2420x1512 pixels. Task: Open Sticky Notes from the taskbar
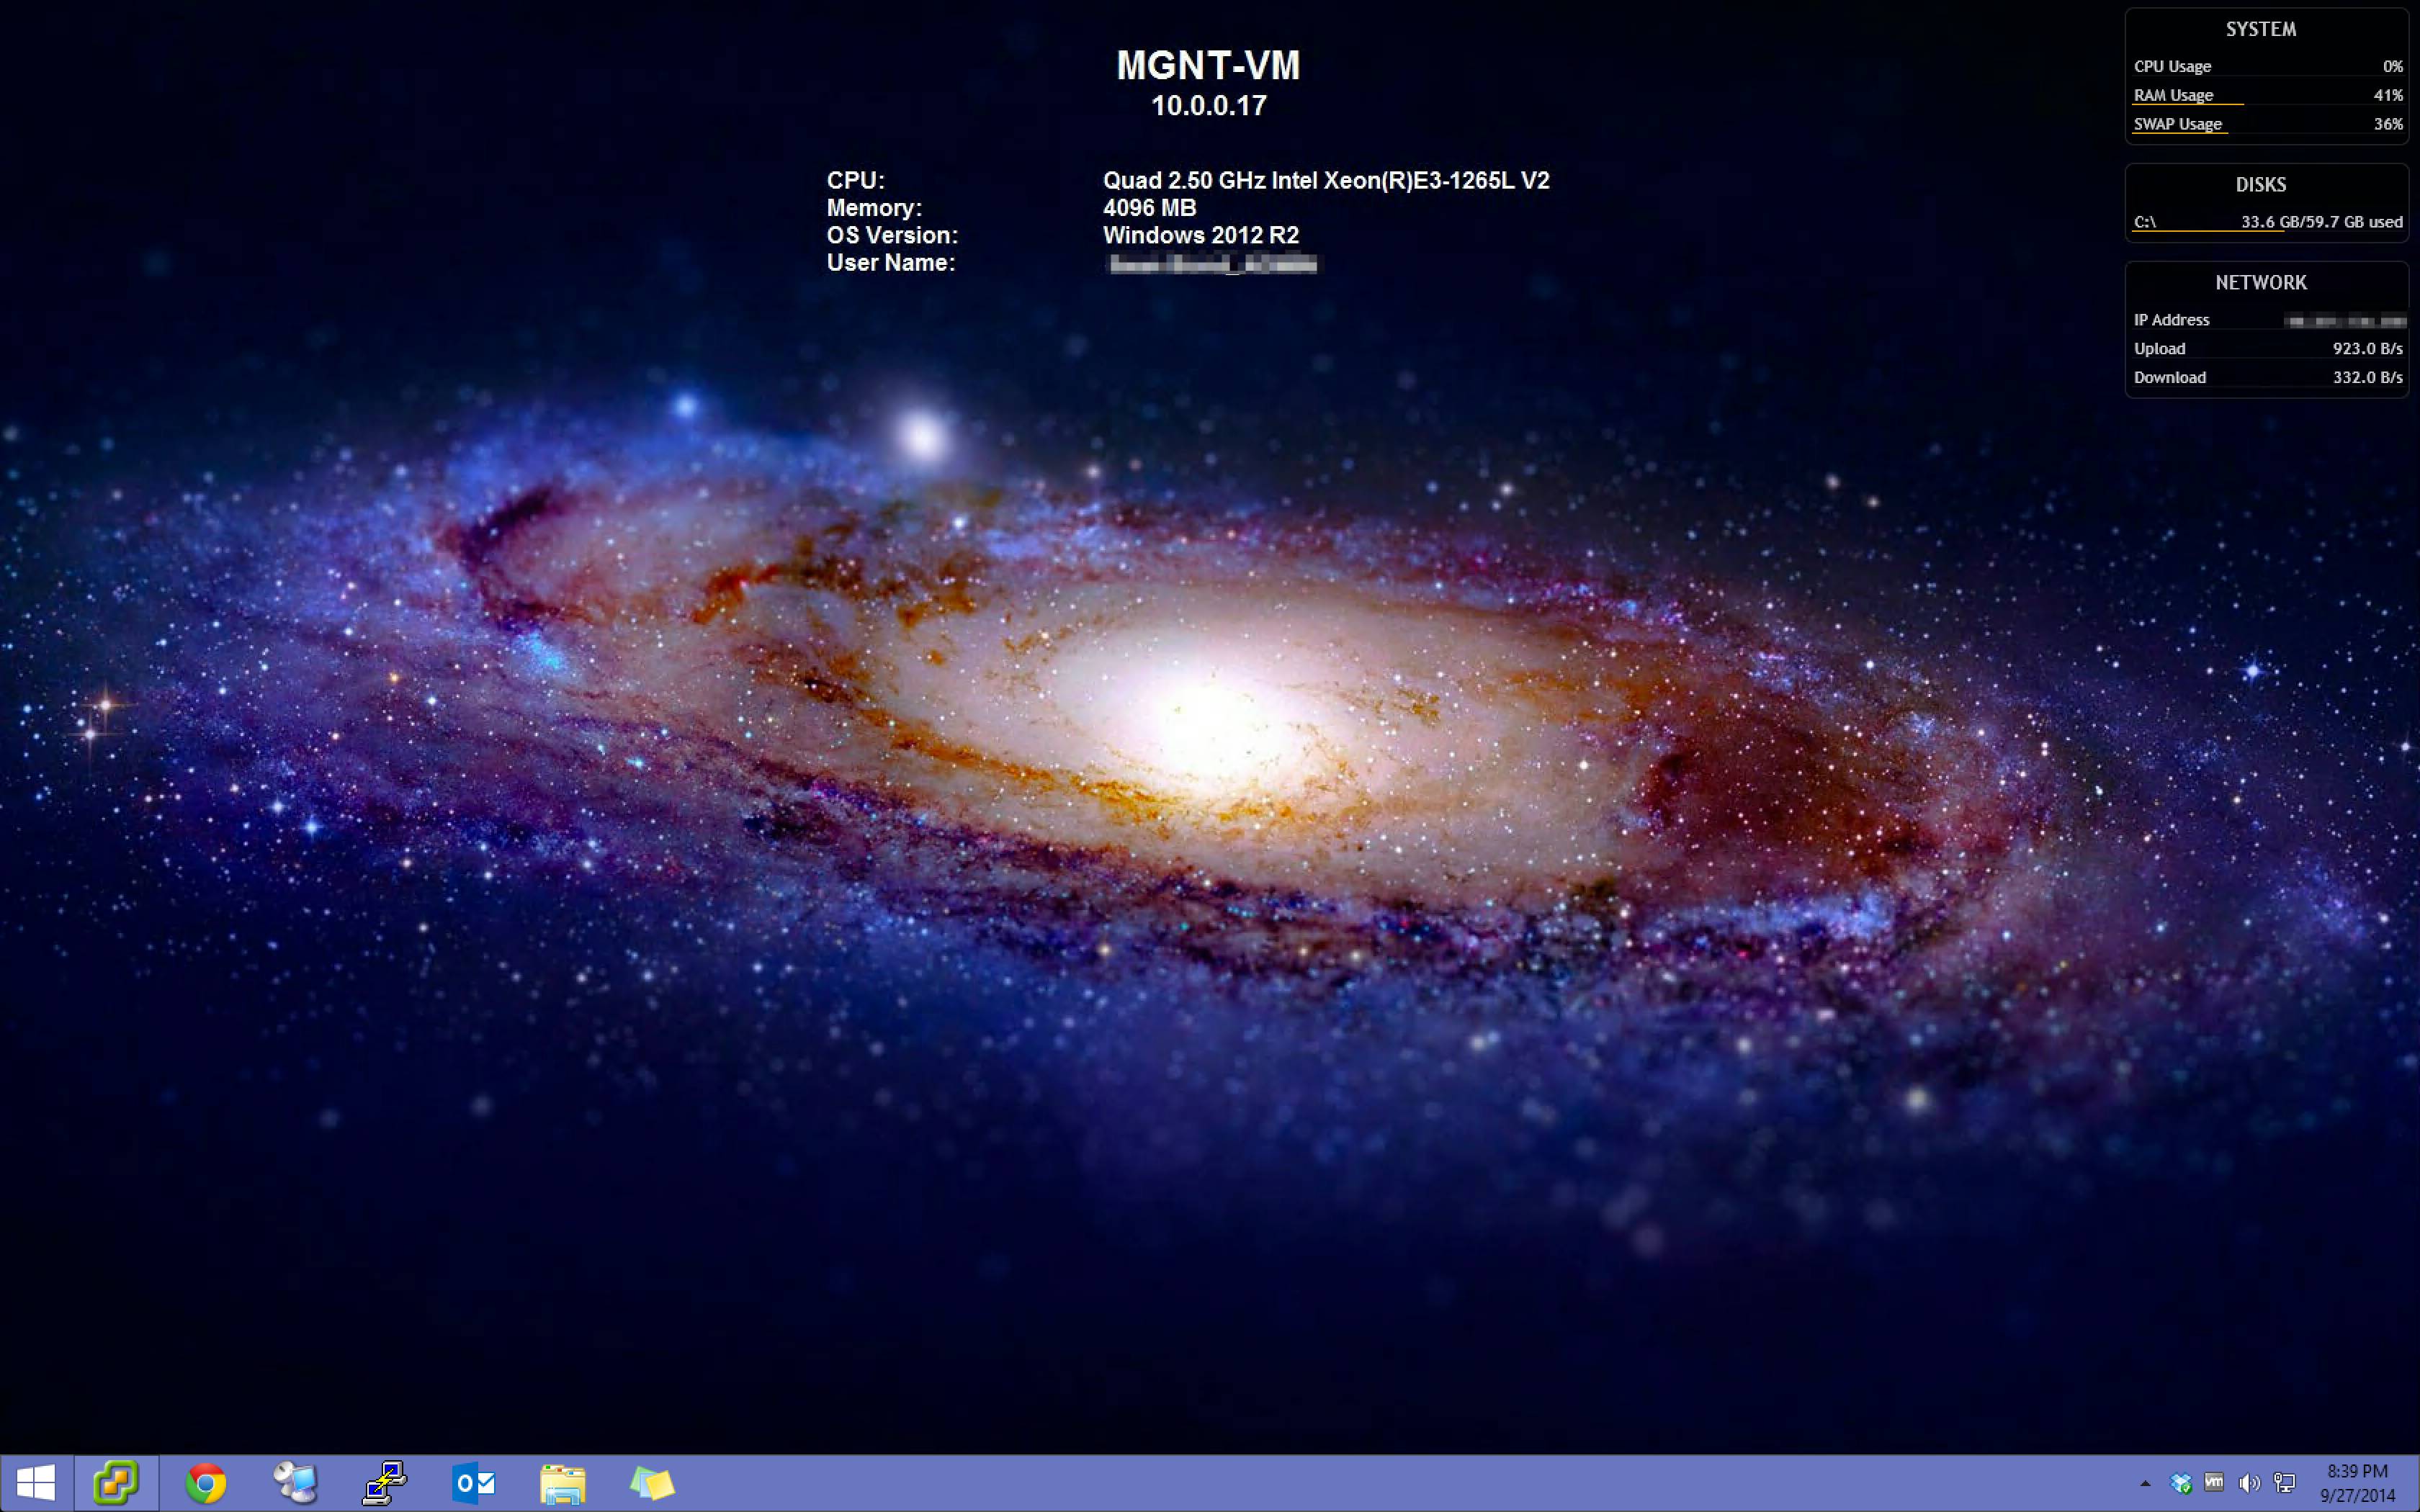click(x=652, y=1483)
